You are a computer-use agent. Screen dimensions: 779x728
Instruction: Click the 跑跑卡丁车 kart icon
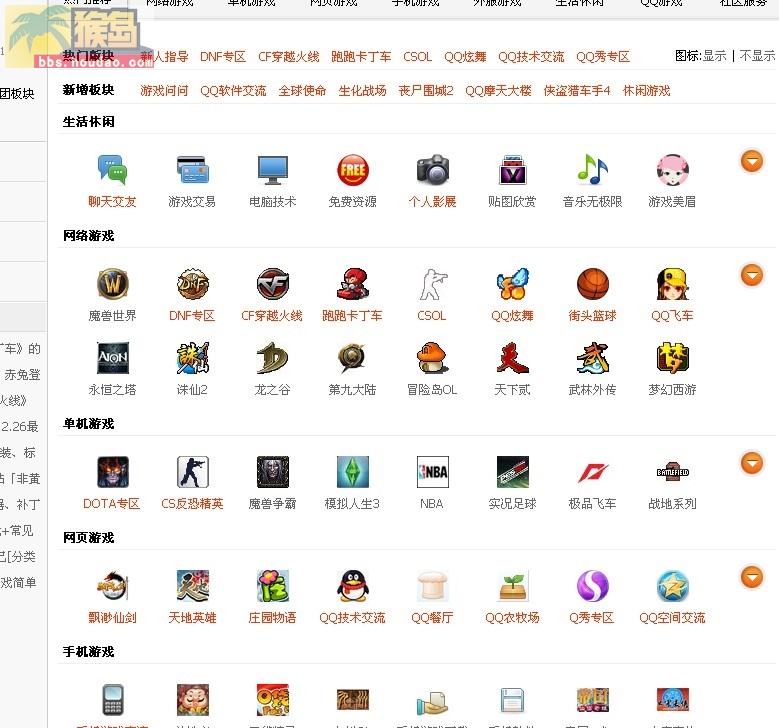(353, 284)
